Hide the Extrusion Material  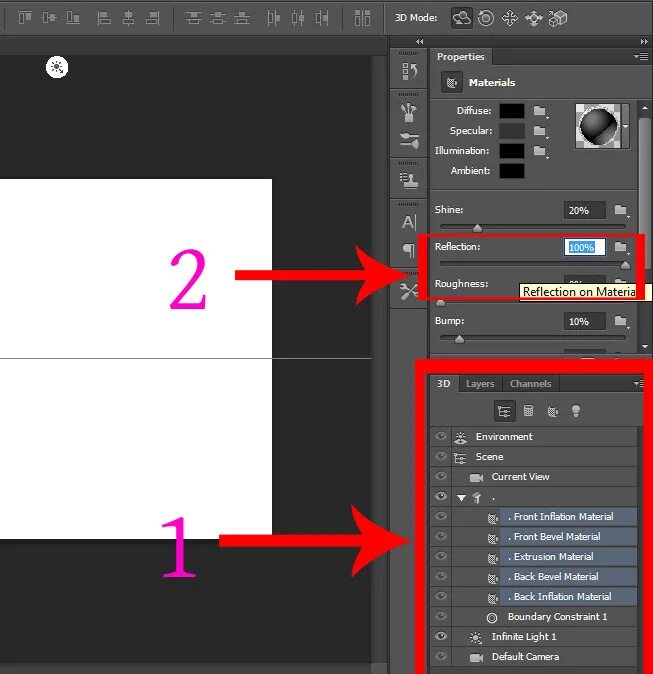point(441,556)
